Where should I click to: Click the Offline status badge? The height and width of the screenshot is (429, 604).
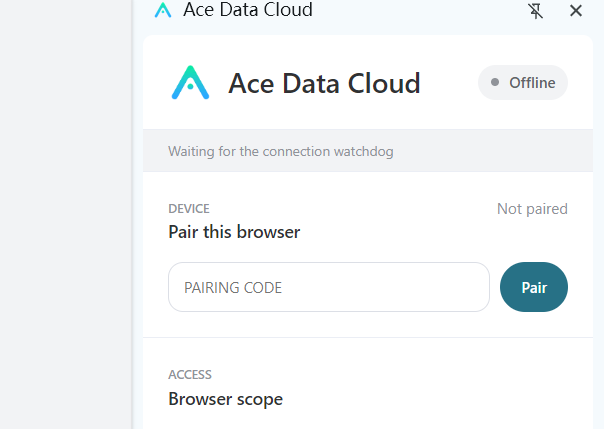(523, 82)
